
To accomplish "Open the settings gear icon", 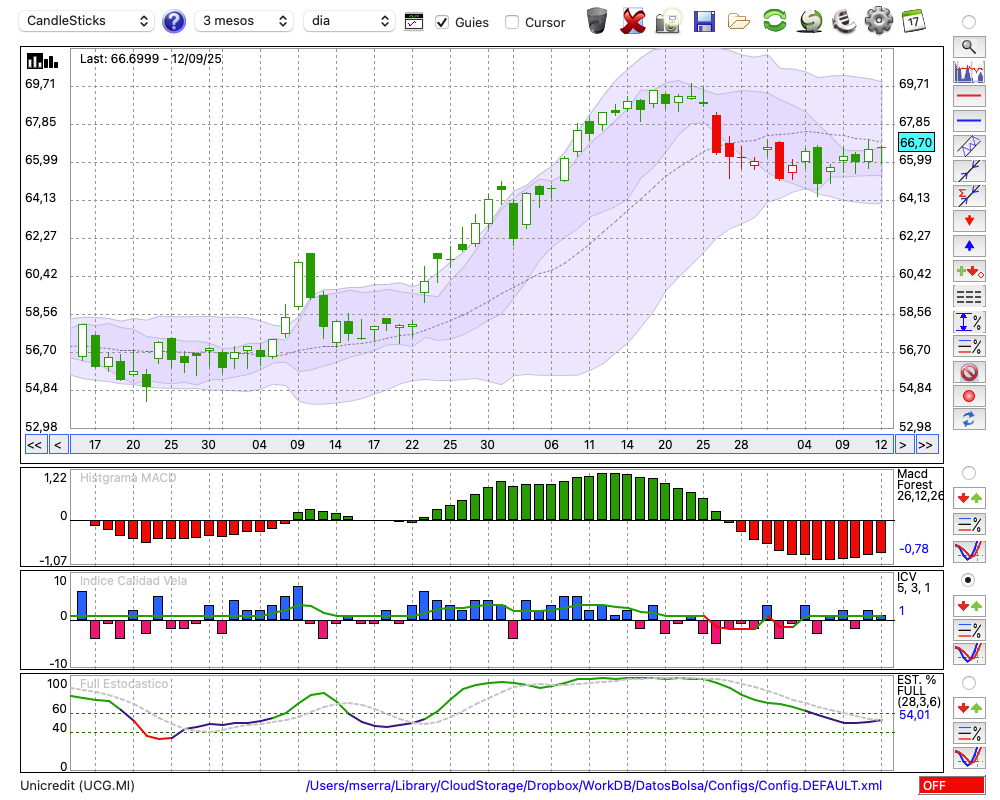I will (x=878, y=21).
